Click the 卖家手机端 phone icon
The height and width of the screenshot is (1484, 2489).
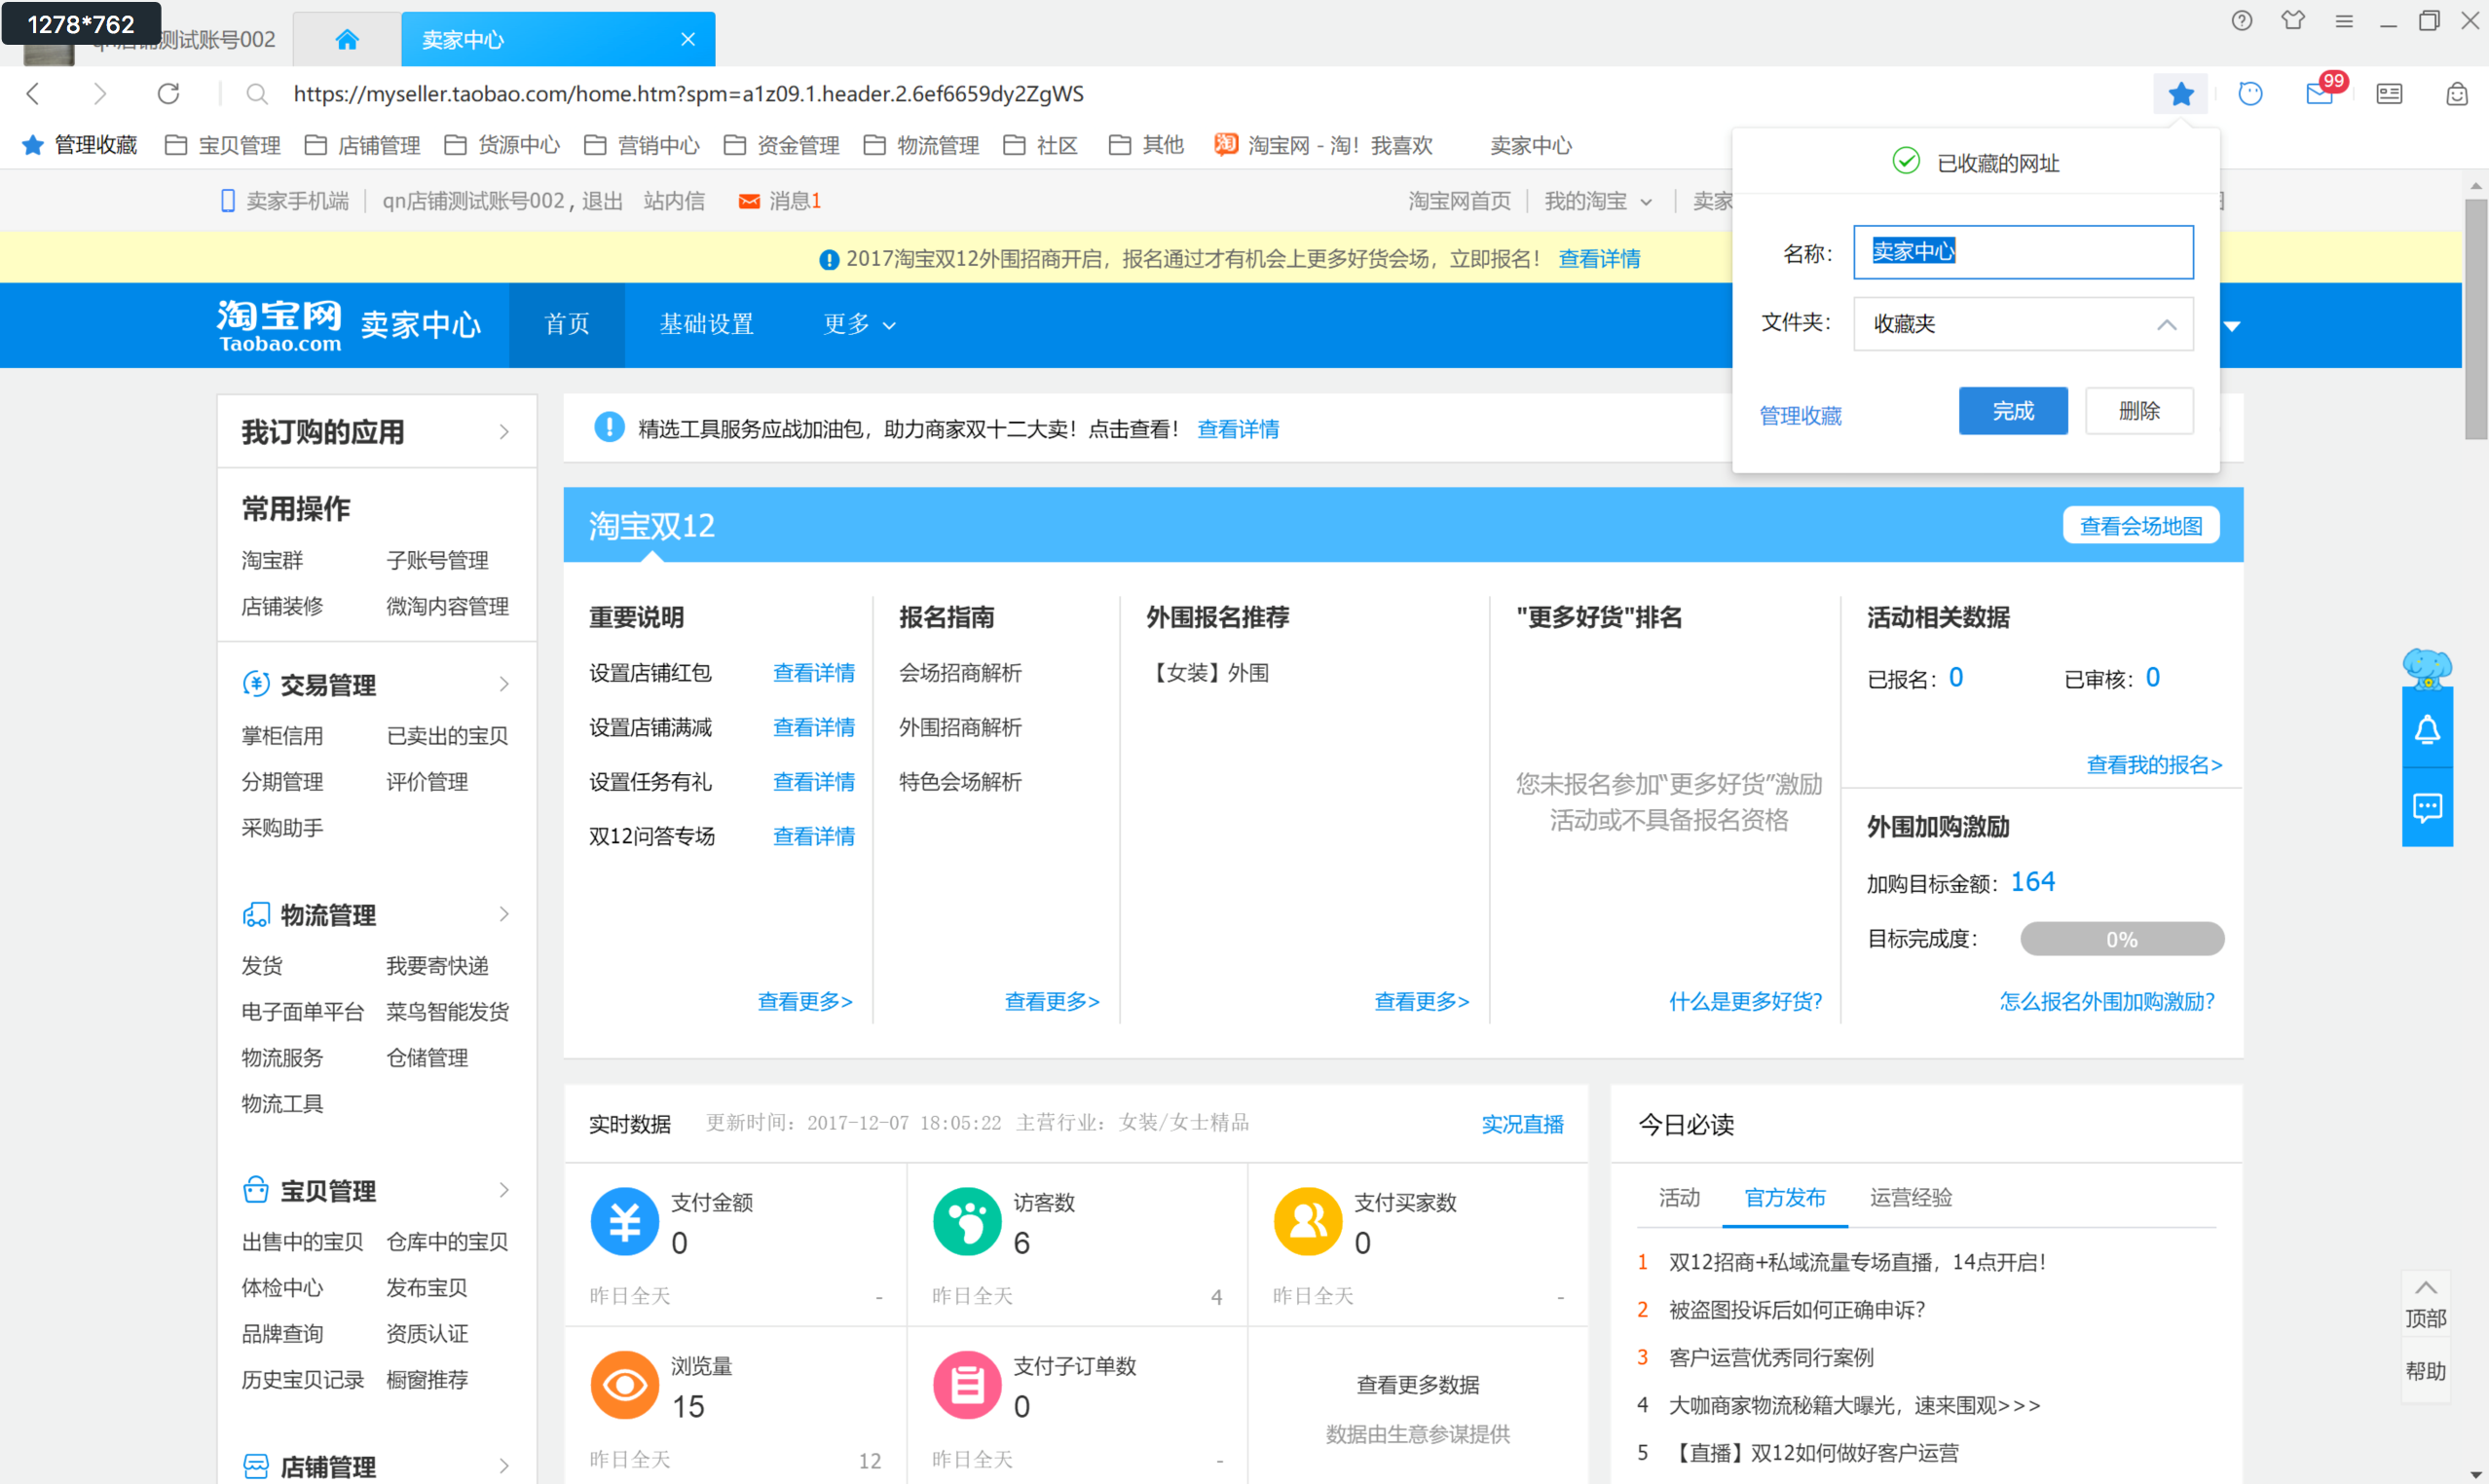click(228, 201)
